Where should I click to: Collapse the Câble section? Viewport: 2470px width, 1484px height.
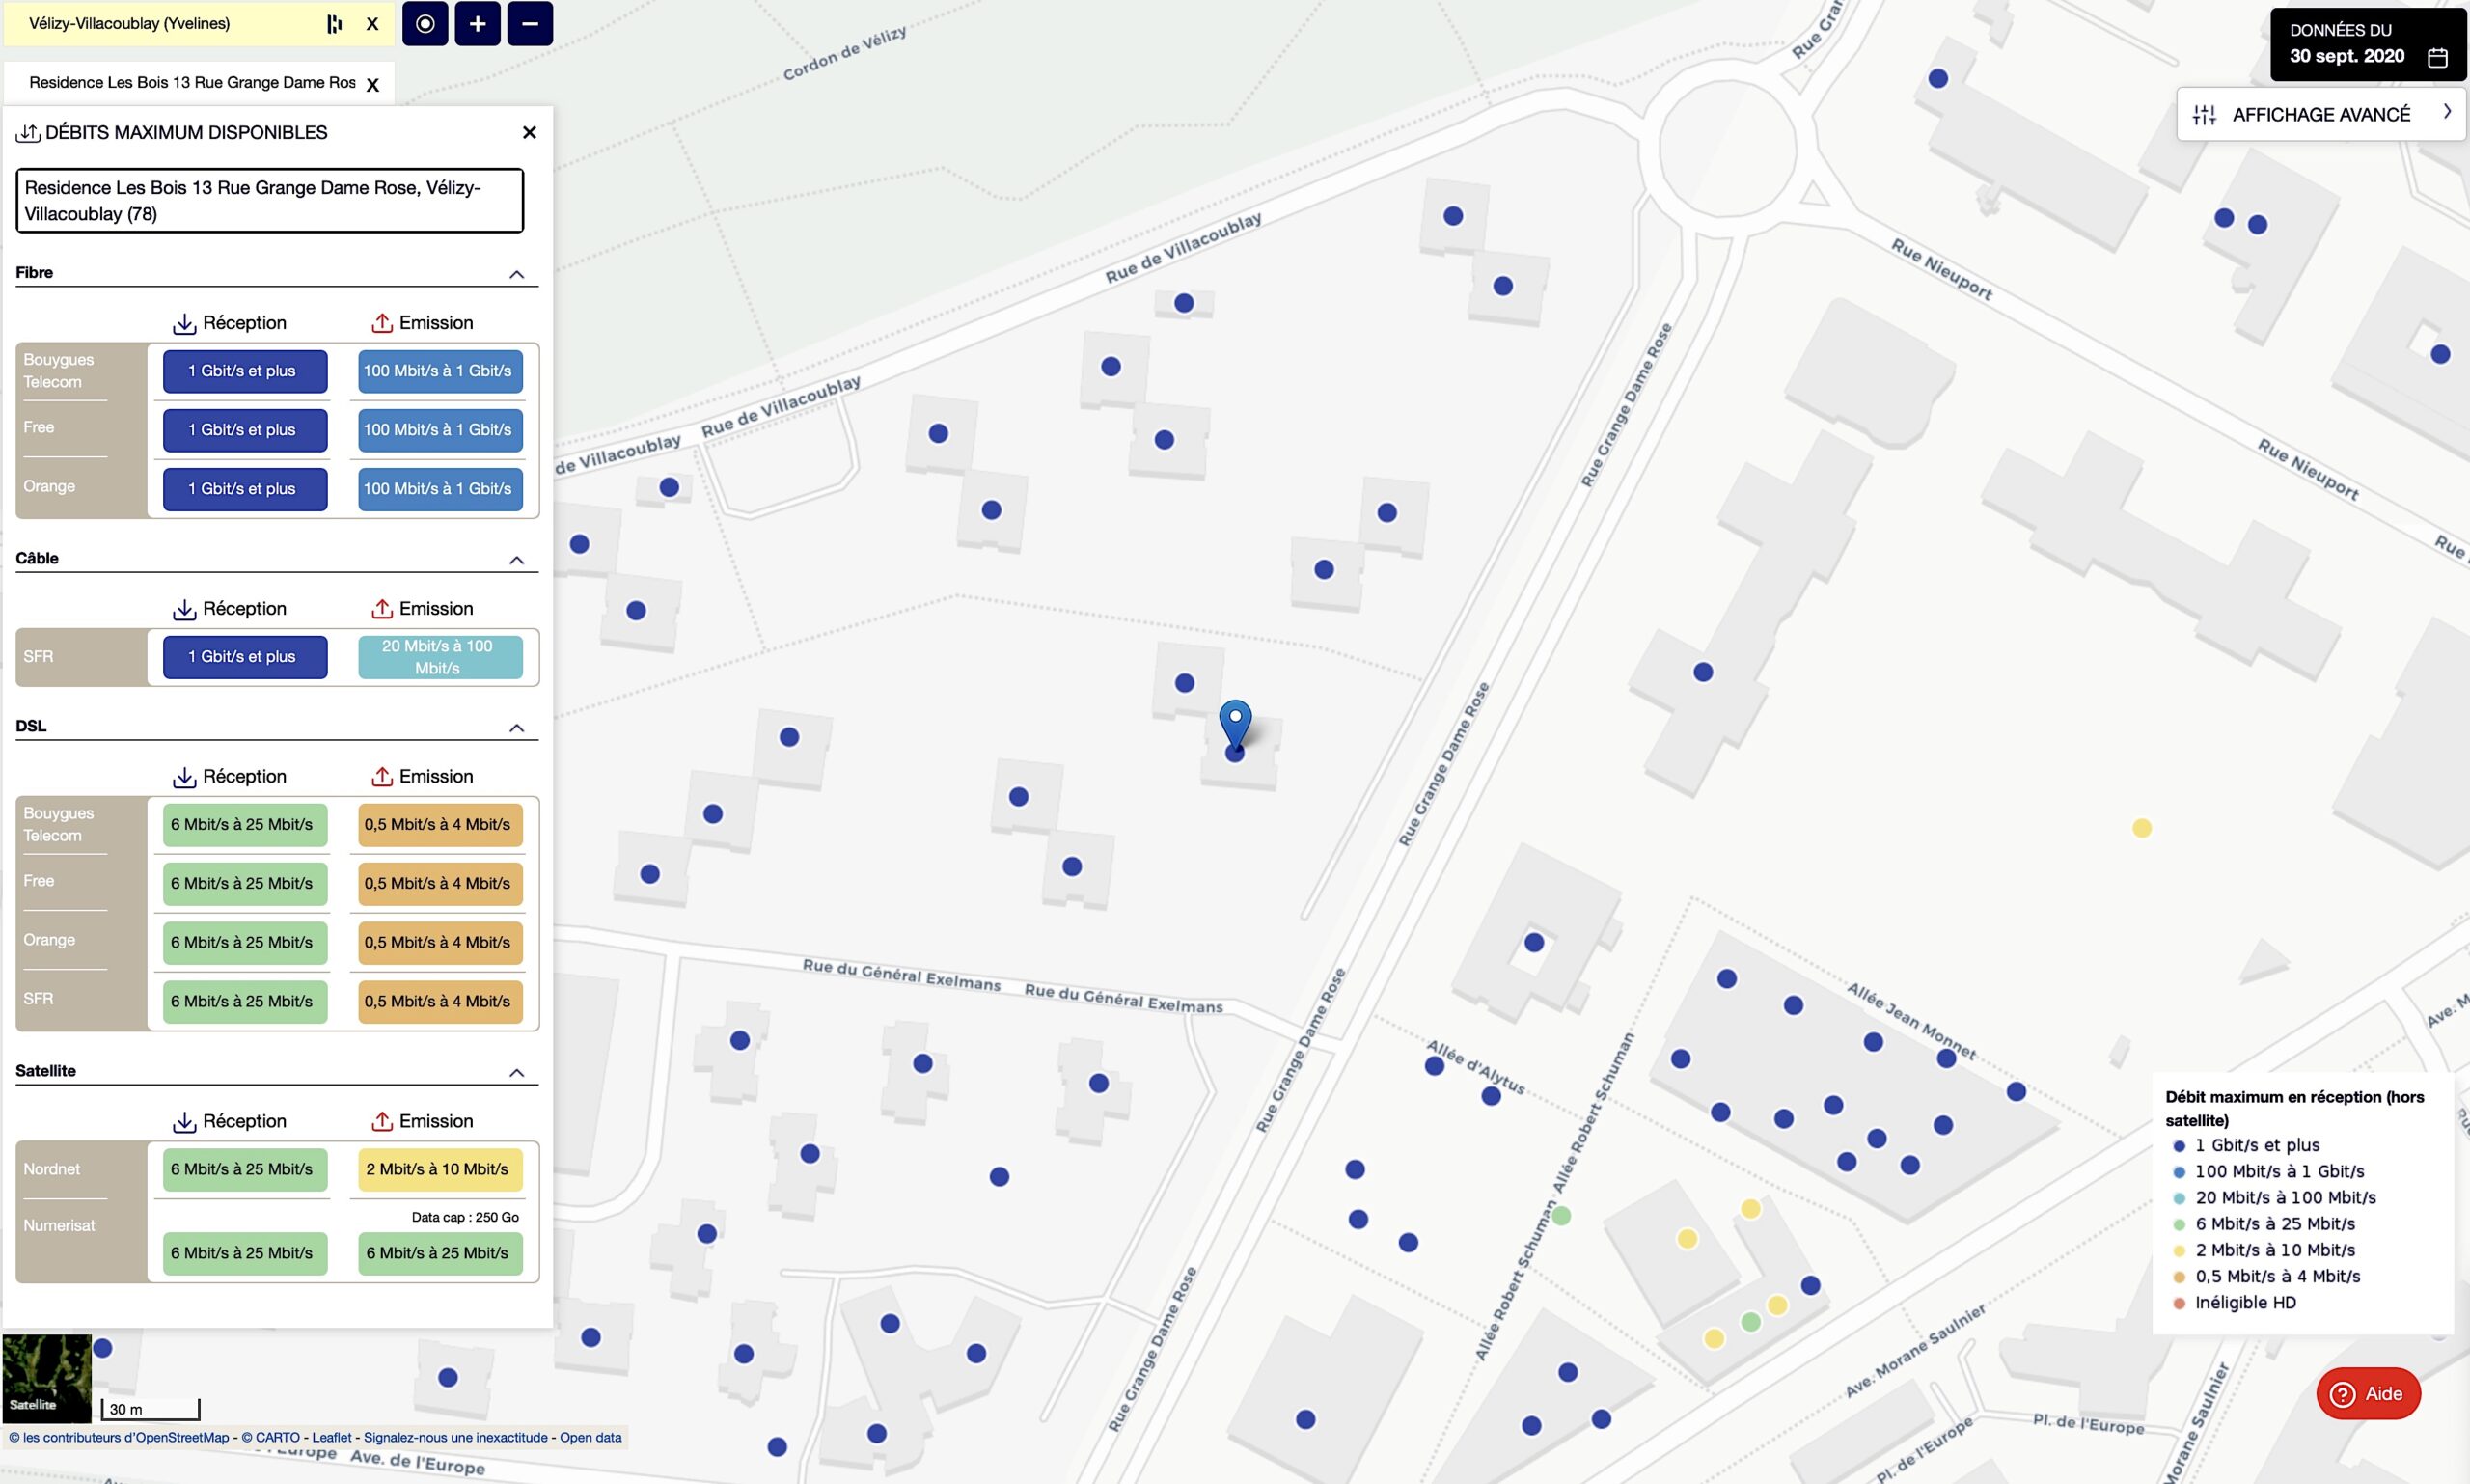[x=516, y=560]
